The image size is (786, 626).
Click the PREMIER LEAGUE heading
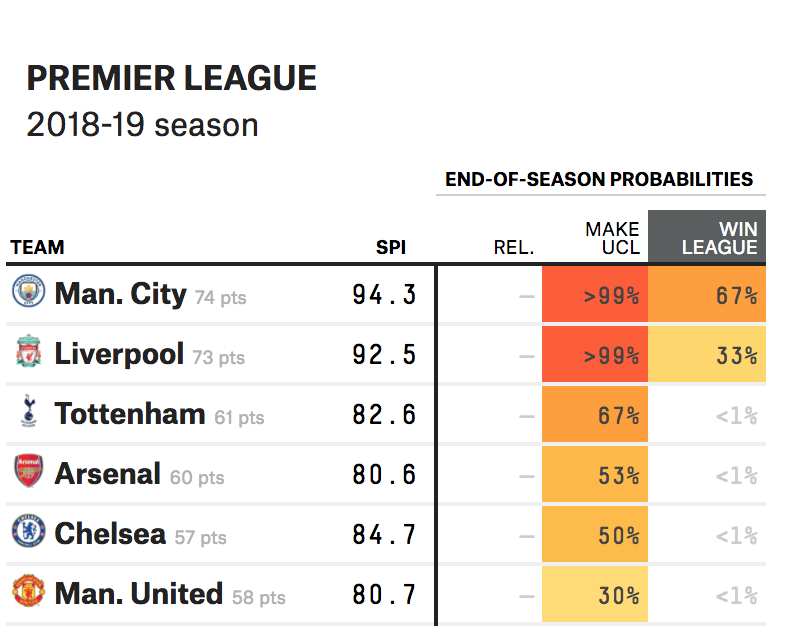(x=171, y=78)
